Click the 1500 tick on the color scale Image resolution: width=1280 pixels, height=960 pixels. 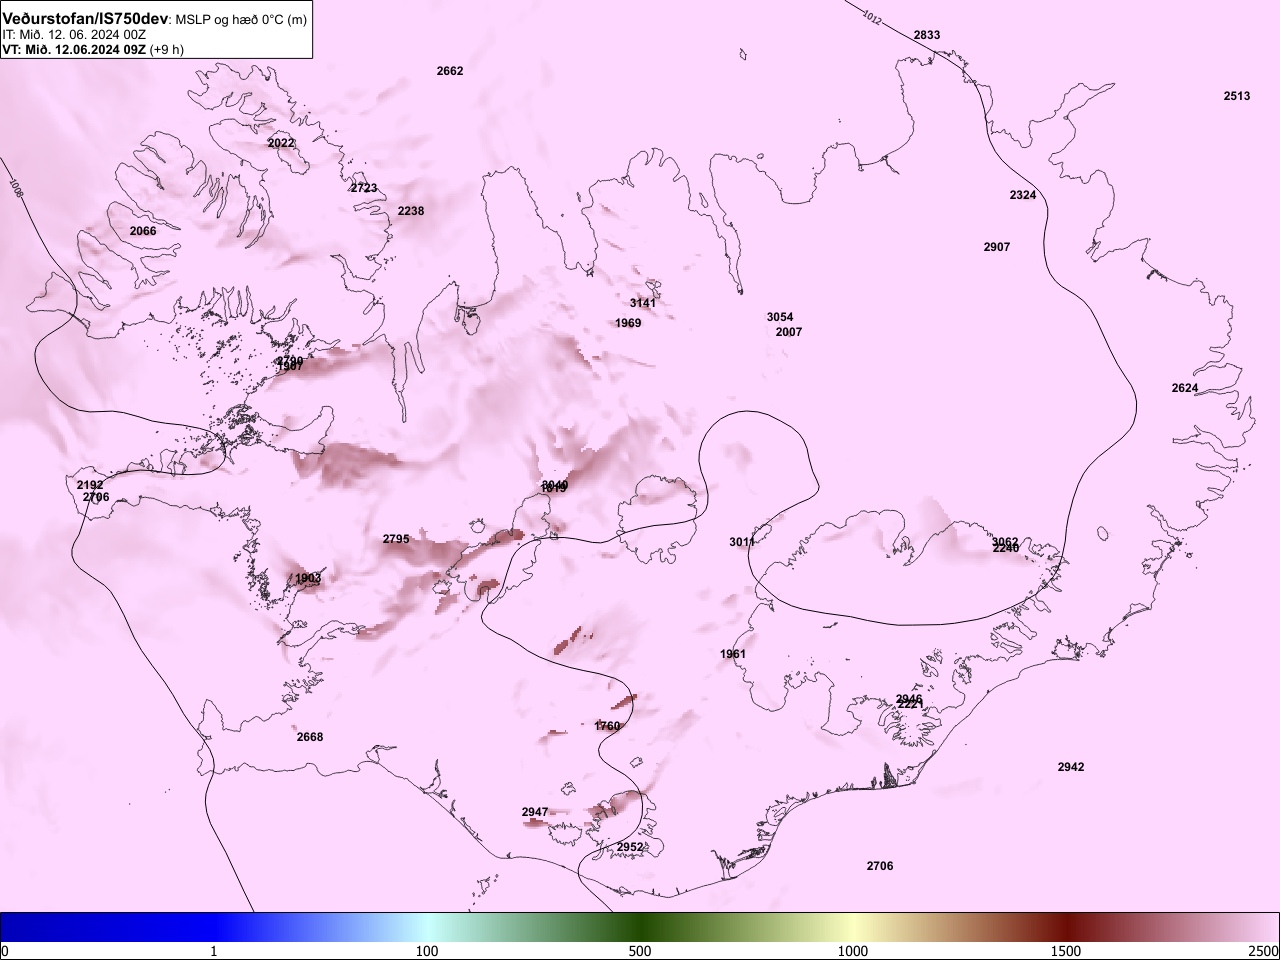coord(1066,951)
